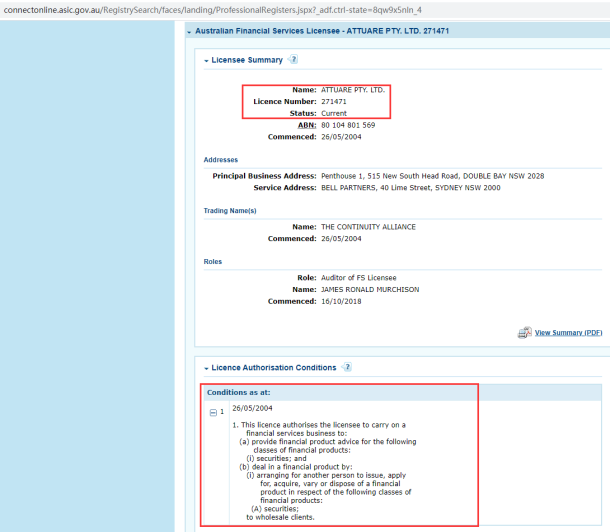610x532 pixels.
Task: Click the name ATTUARE PTY. LTD. in the summary
Action: point(353,90)
